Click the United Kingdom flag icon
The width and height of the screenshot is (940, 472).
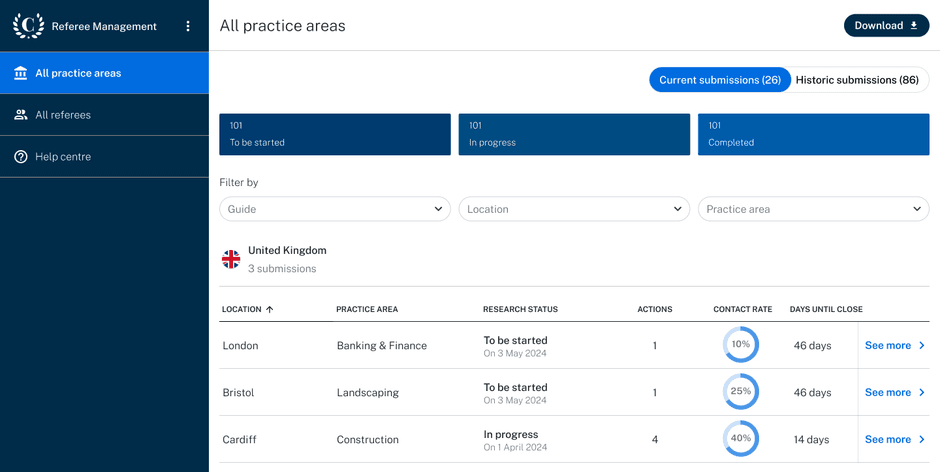click(x=231, y=260)
